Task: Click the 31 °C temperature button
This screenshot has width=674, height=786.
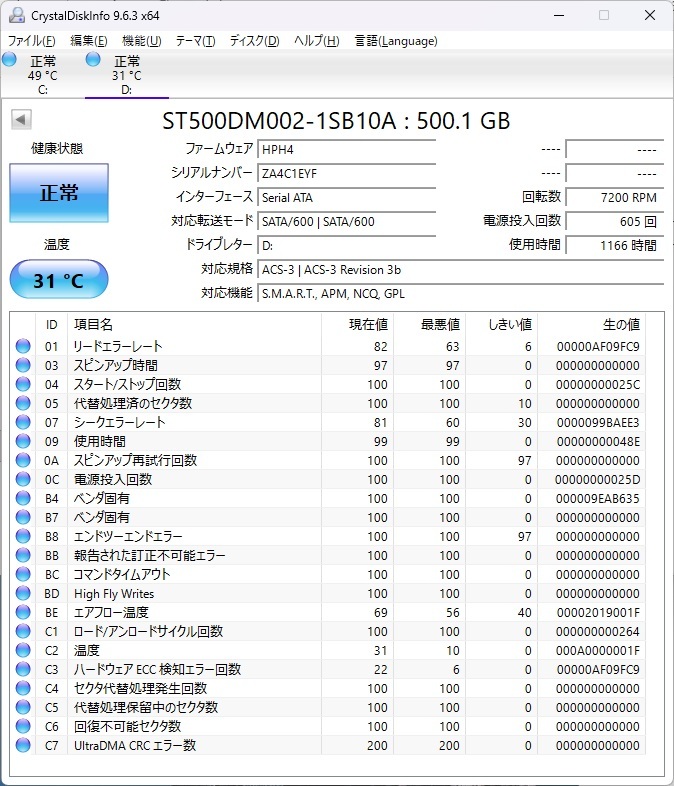Action: pyautogui.click(x=59, y=280)
